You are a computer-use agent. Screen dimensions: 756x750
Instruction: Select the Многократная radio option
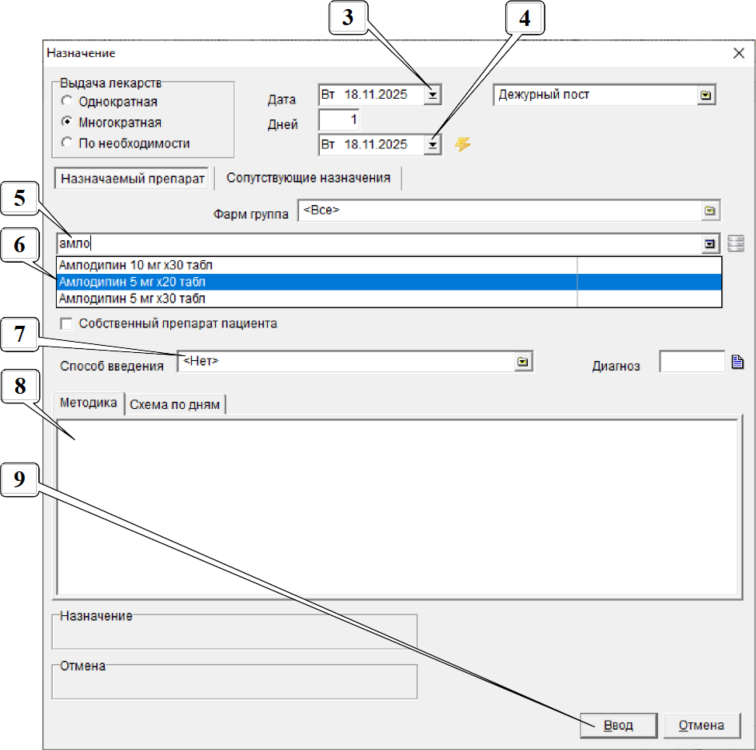(x=66, y=122)
